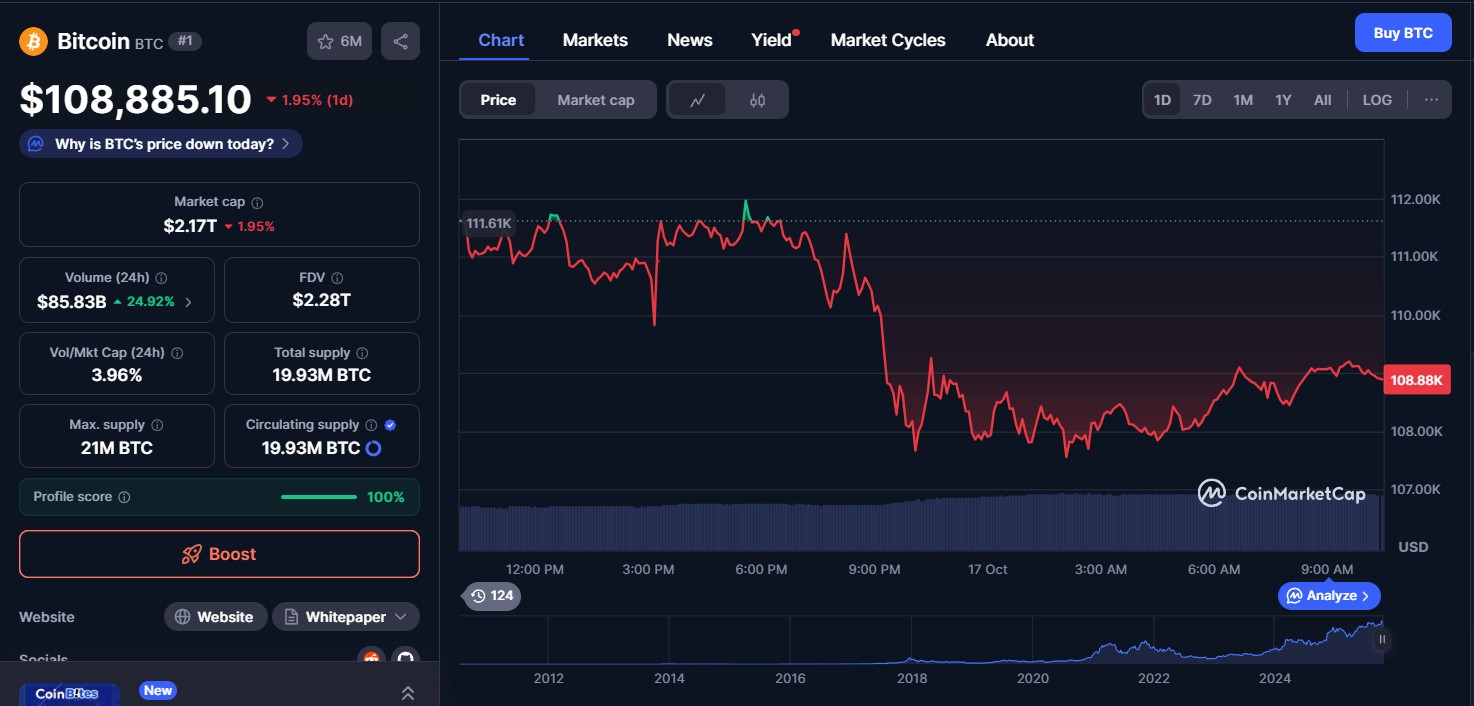Switch to line chart view icon

pos(698,100)
